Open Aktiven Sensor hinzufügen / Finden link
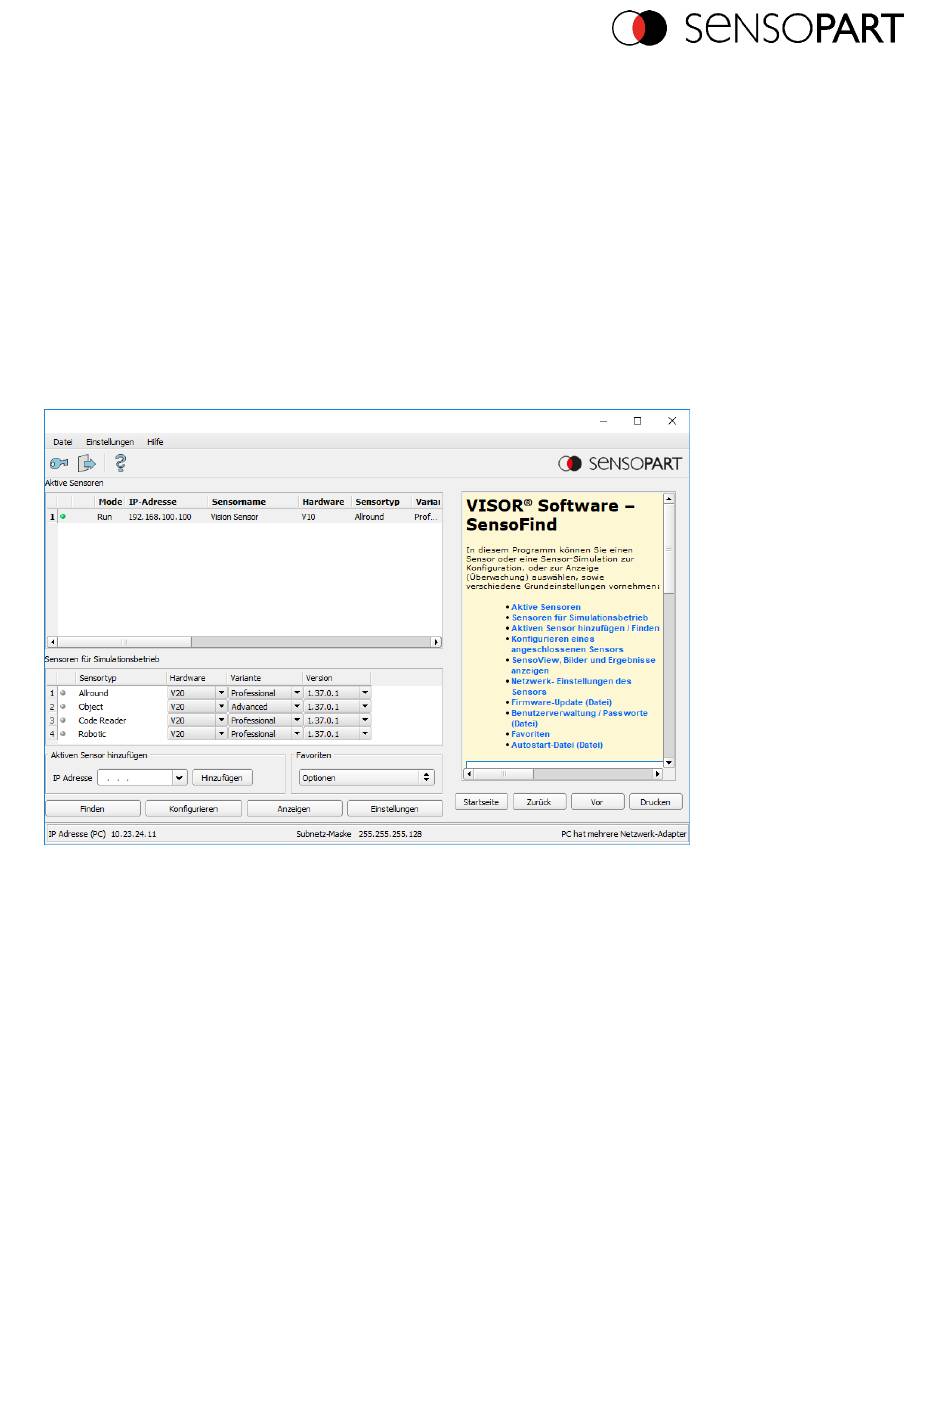The image size is (950, 1402). pos(586,628)
